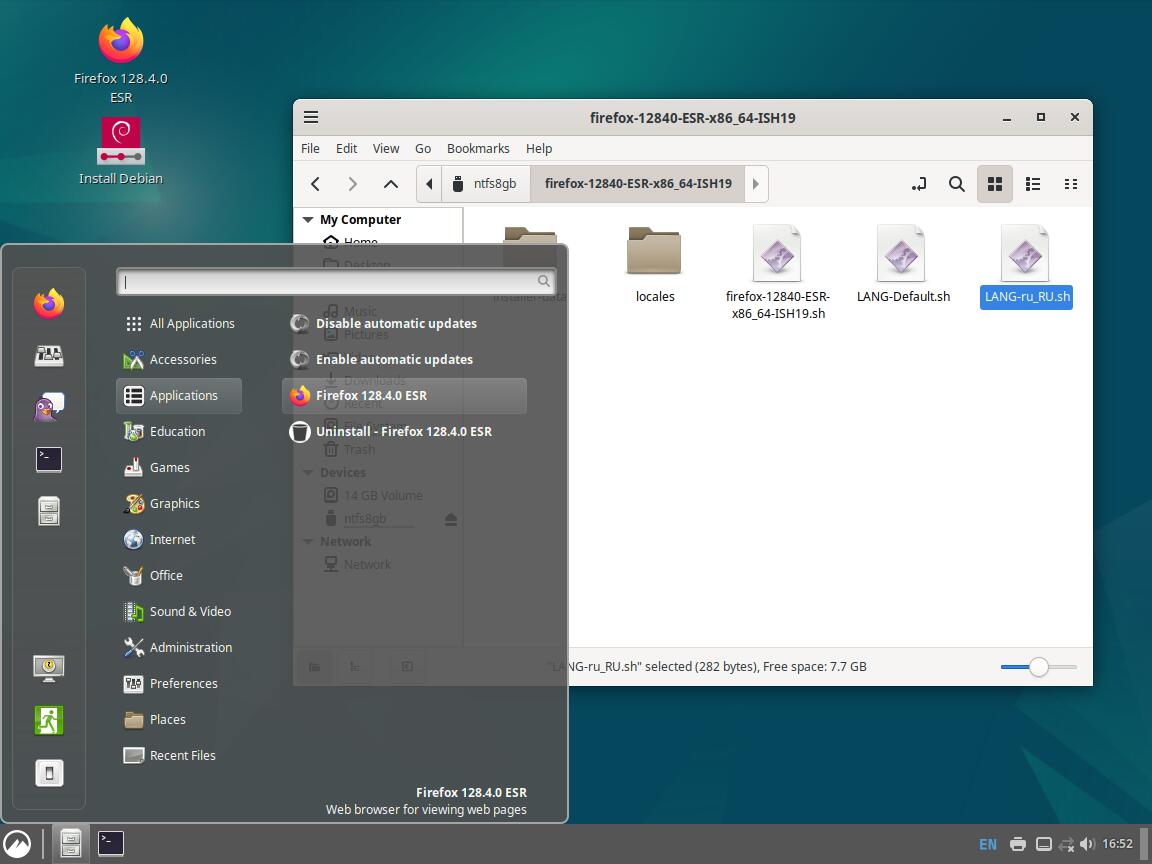The height and width of the screenshot is (864, 1152).
Task: Click Disable automatic updates entry
Action: (404, 323)
